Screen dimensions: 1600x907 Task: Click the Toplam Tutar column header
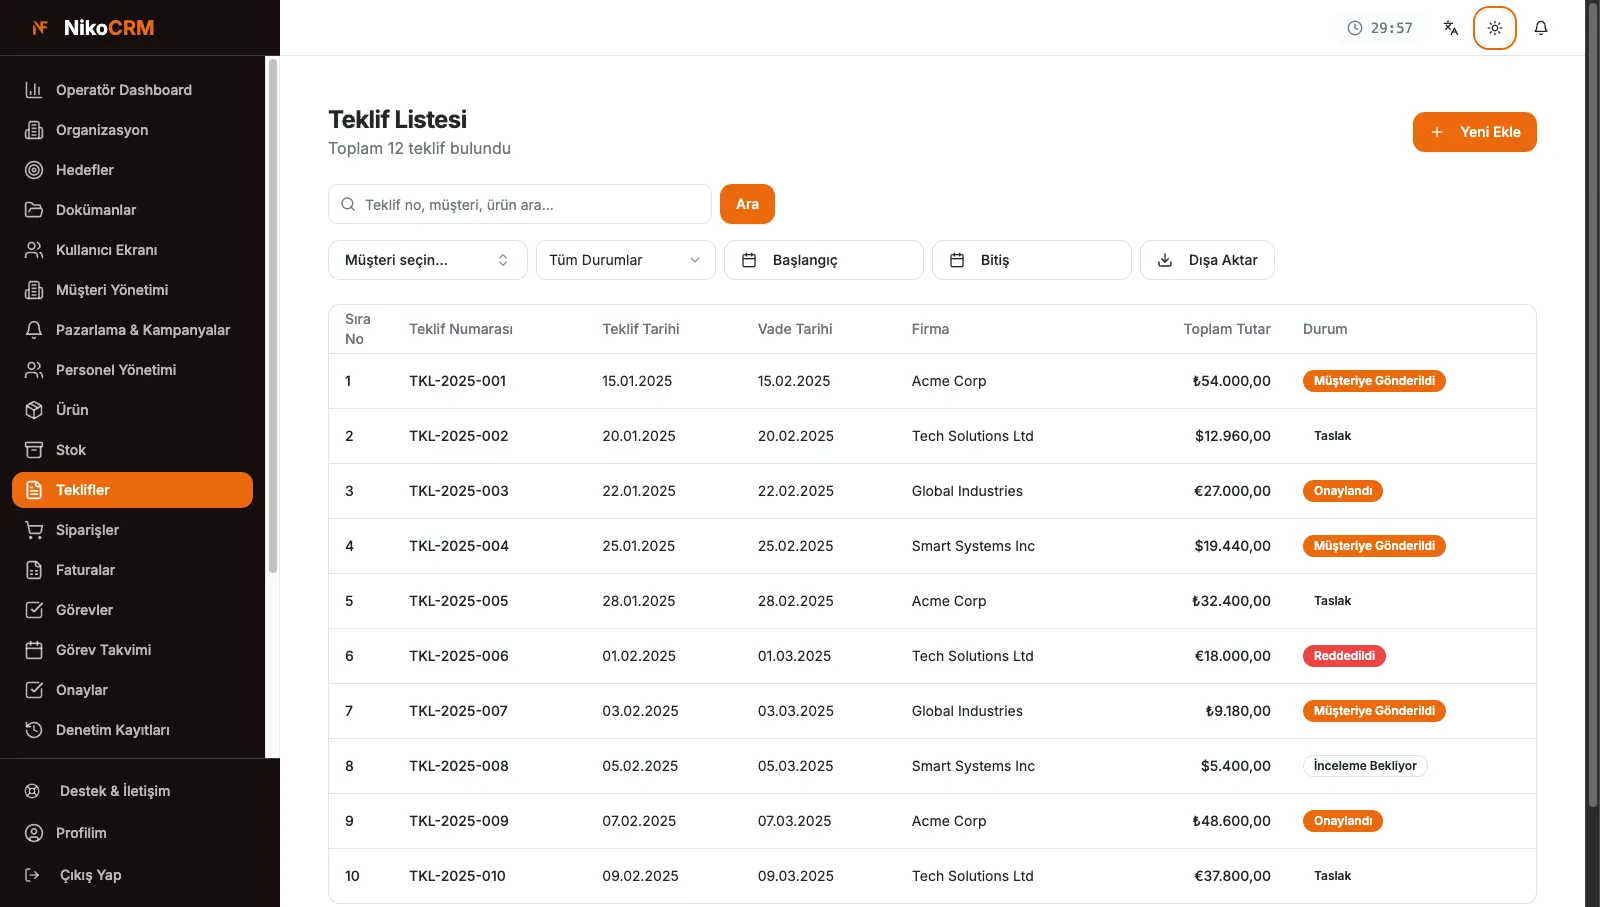click(1227, 329)
